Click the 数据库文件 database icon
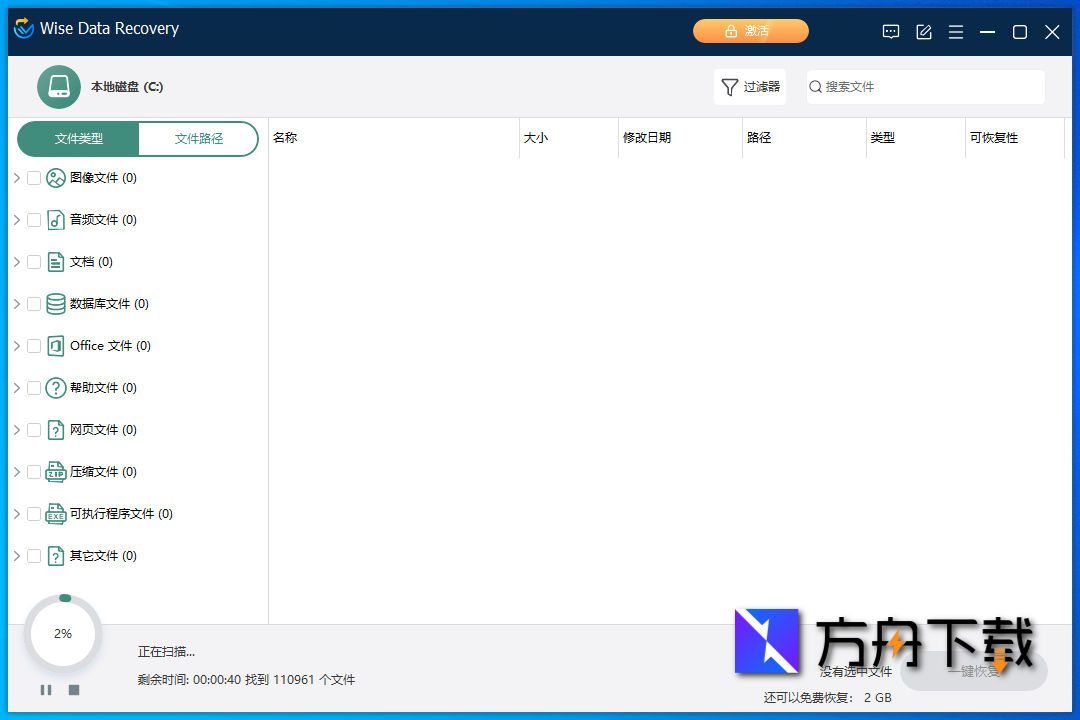 [55, 303]
